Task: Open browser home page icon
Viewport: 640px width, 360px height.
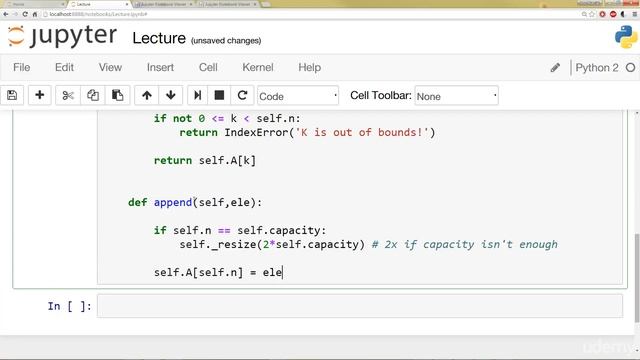Action: tap(35, 14)
